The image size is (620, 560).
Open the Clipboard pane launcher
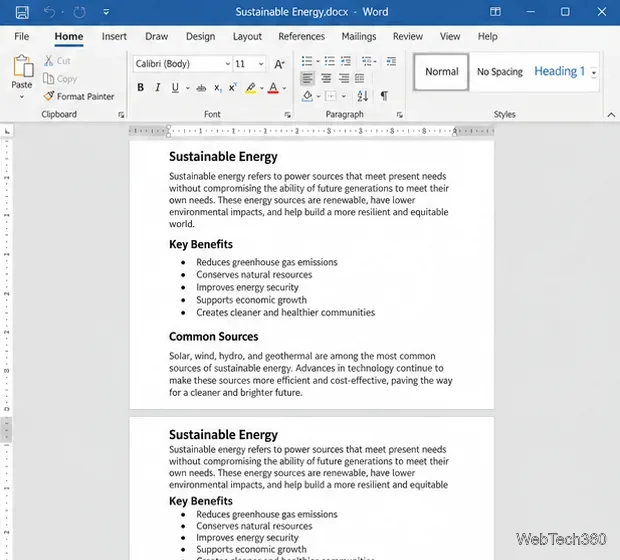121,115
